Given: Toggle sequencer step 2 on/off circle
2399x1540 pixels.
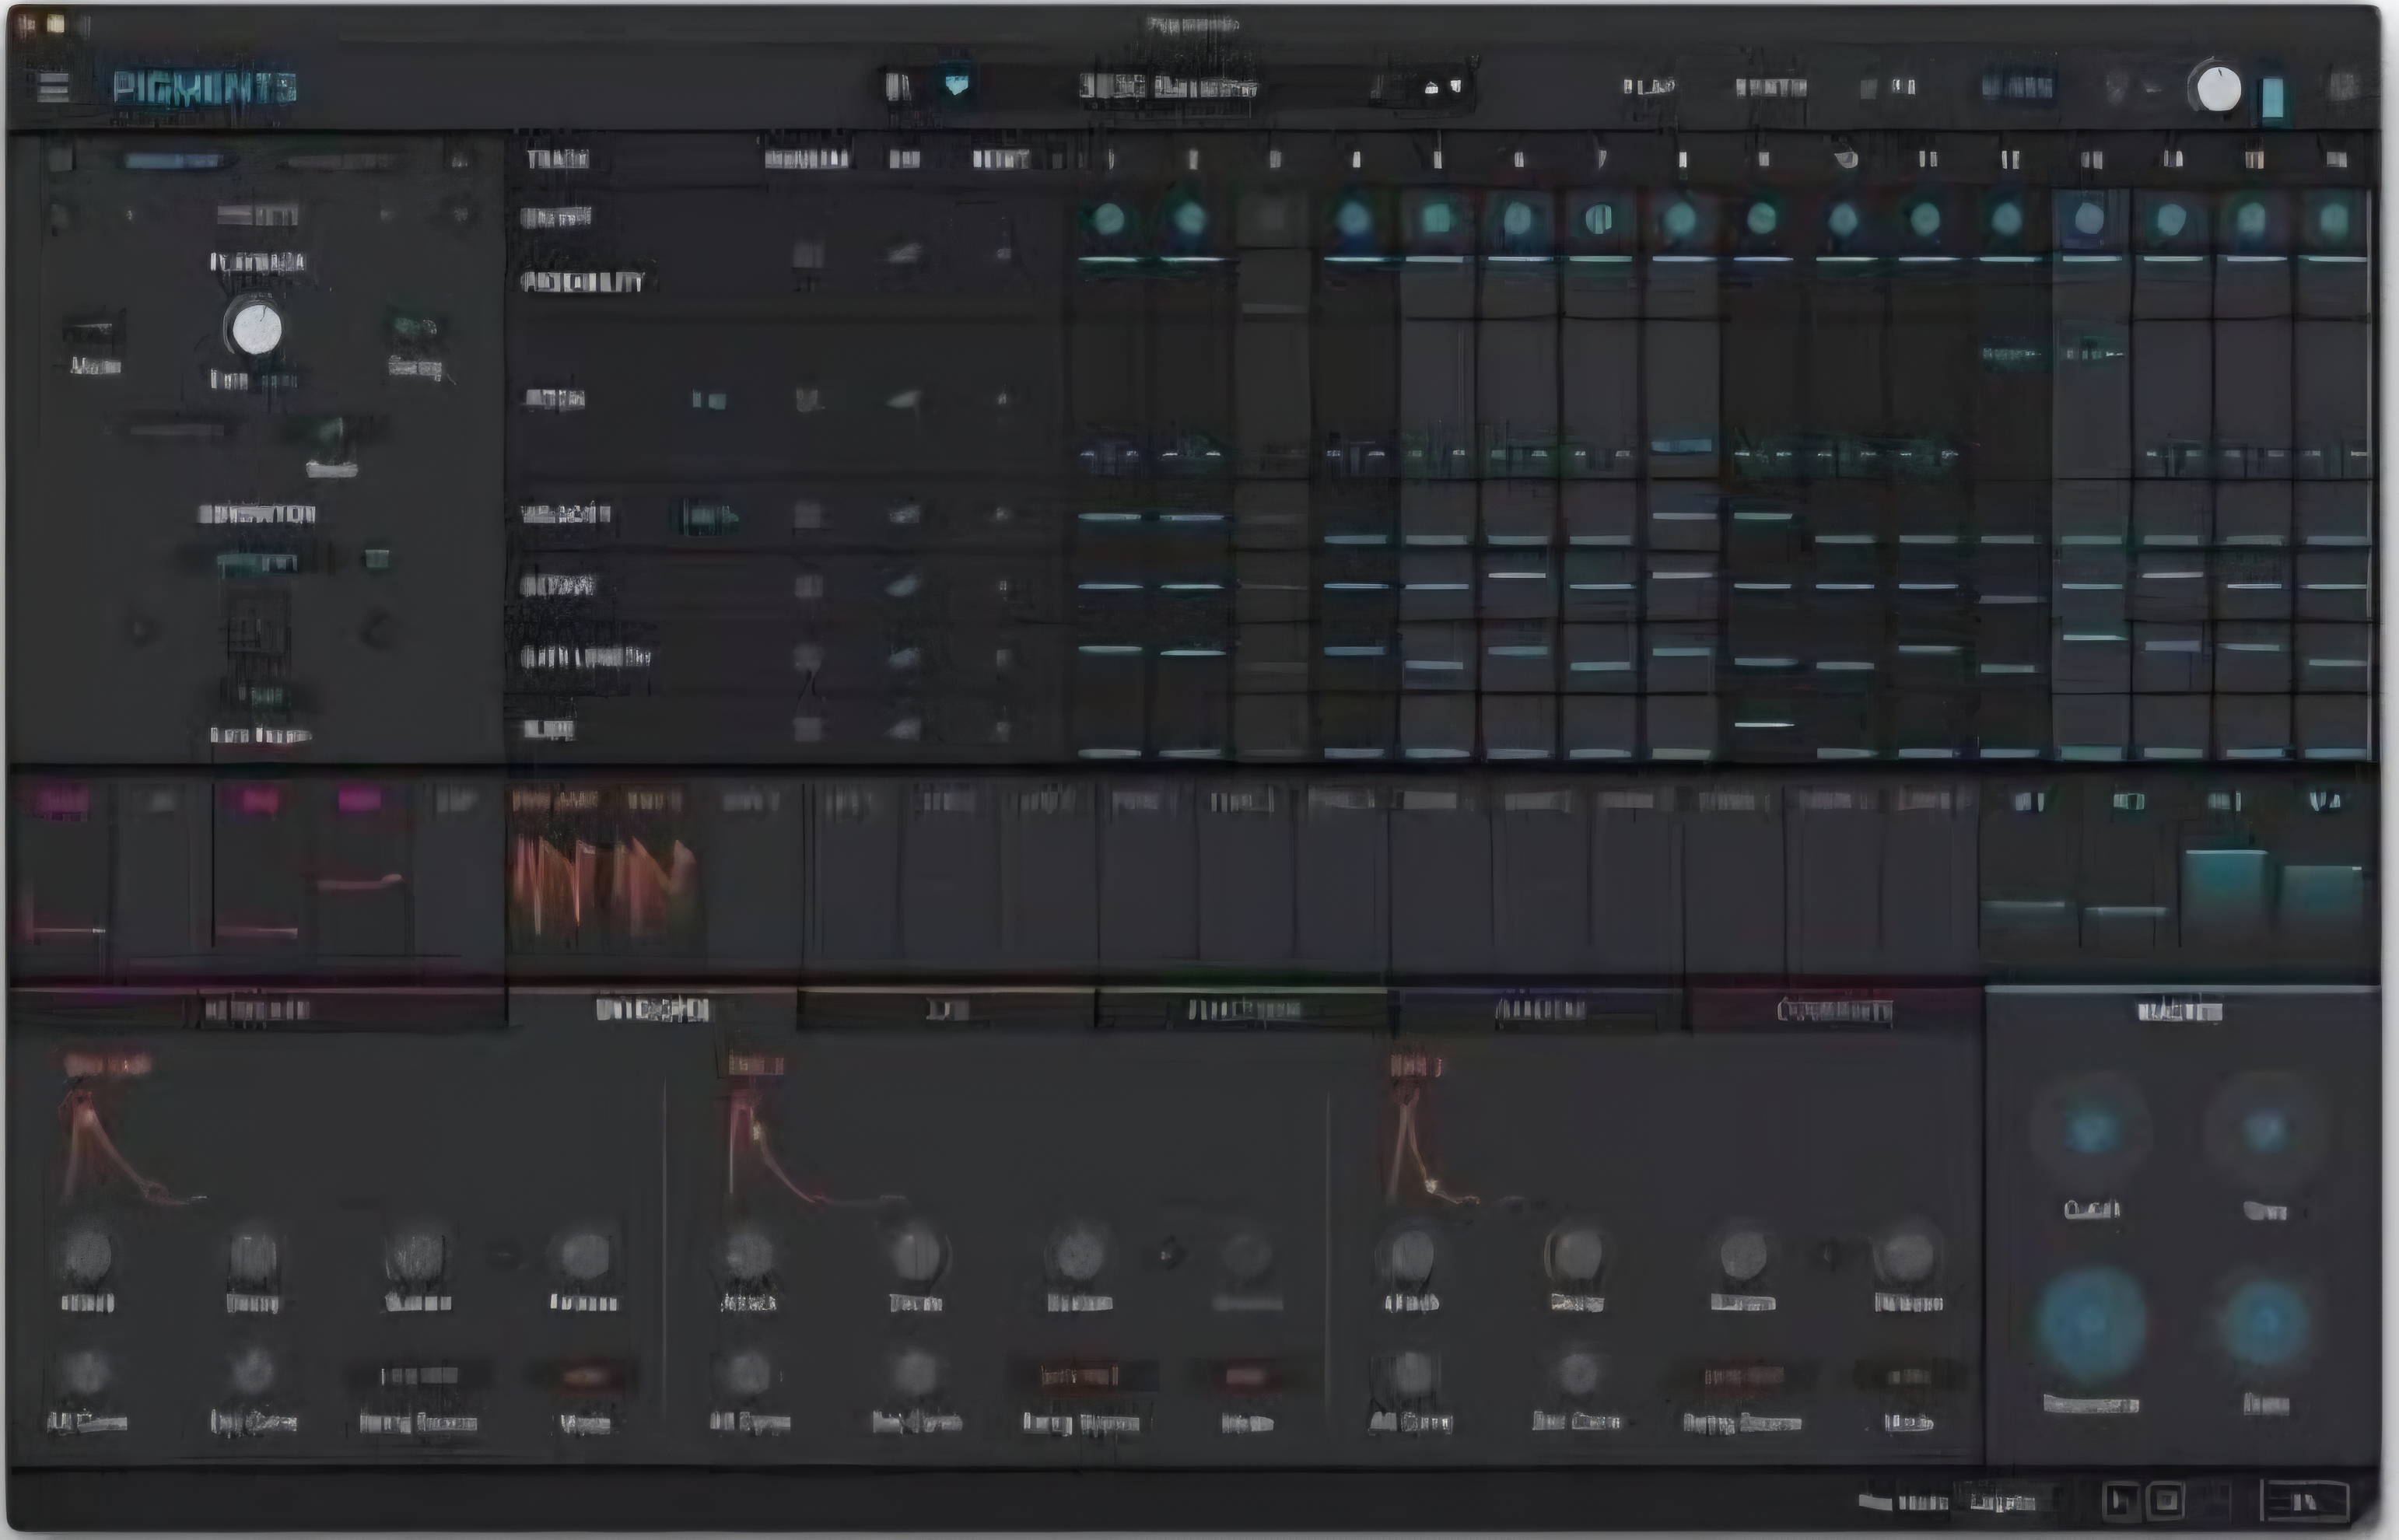Looking at the screenshot, I should pos(1190,219).
